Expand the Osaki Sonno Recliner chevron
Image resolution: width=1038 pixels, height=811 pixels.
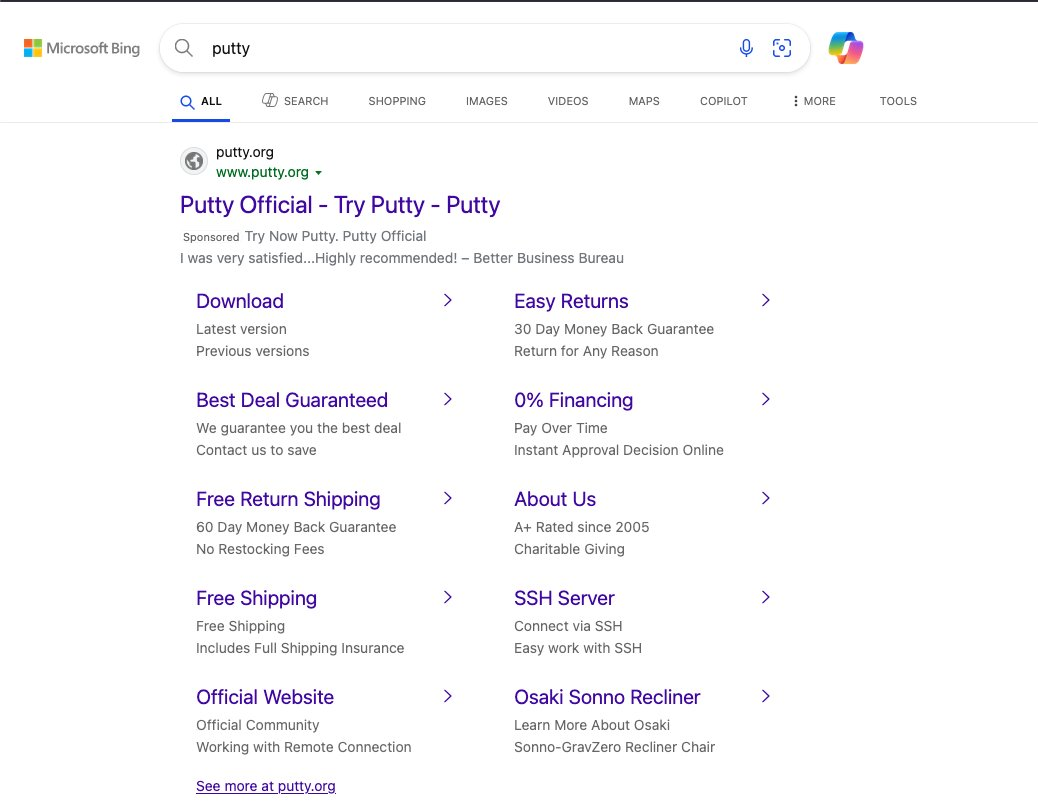[765, 696]
